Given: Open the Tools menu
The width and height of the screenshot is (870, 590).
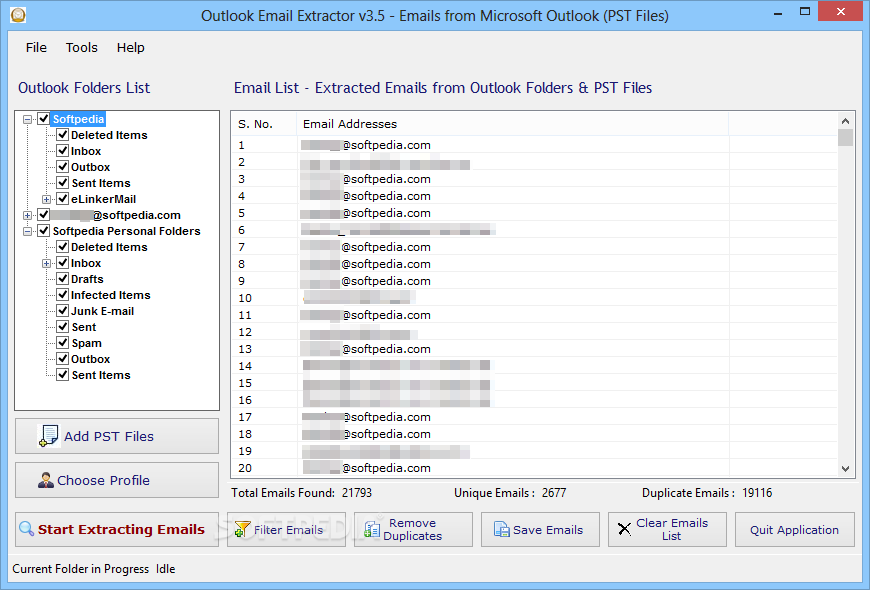Looking at the screenshot, I should point(82,48).
